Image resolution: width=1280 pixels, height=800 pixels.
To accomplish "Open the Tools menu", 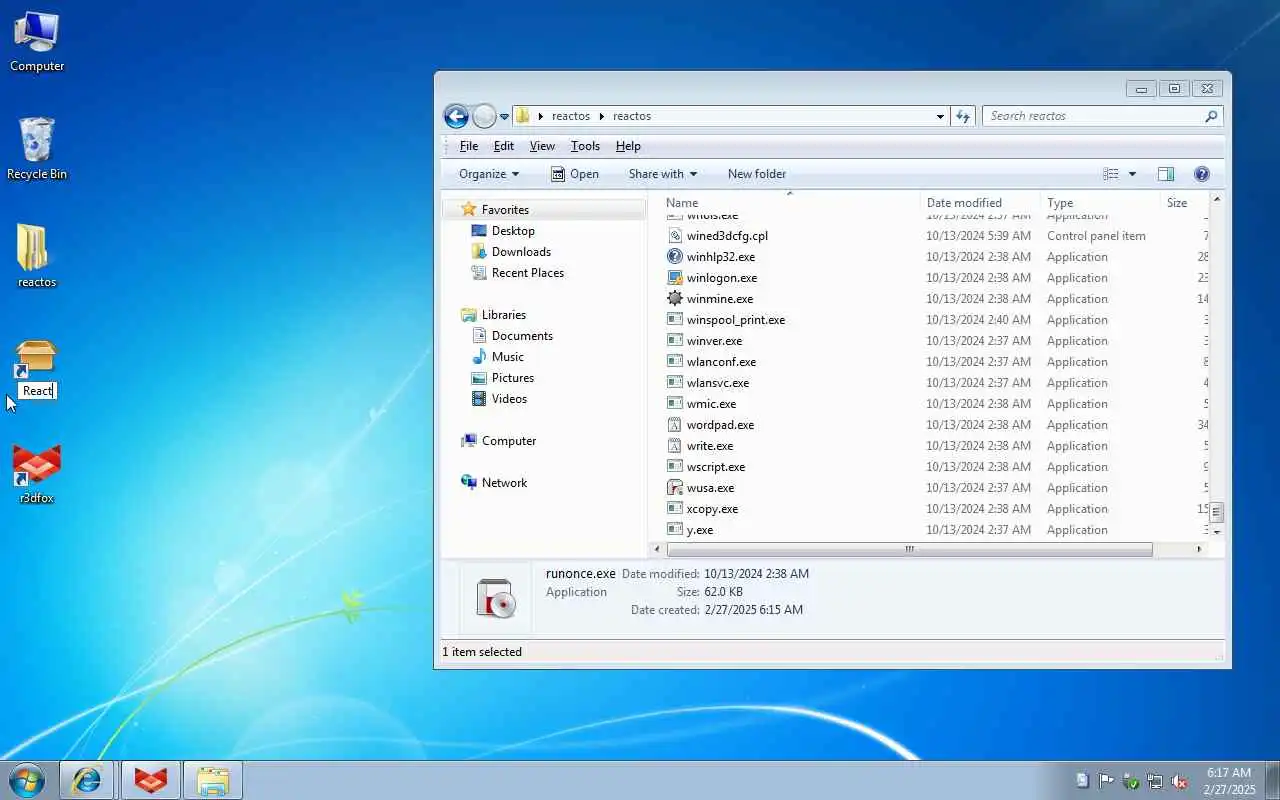I will [585, 146].
